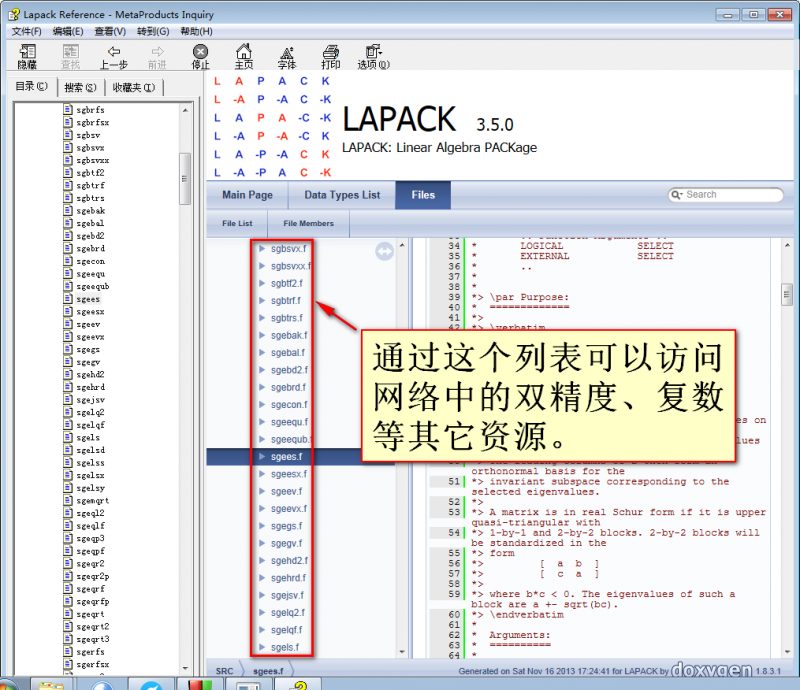The width and height of the screenshot is (800, 690).
Task: Expand the sgbsvx.f entry arrow
Action: (262, 249)
